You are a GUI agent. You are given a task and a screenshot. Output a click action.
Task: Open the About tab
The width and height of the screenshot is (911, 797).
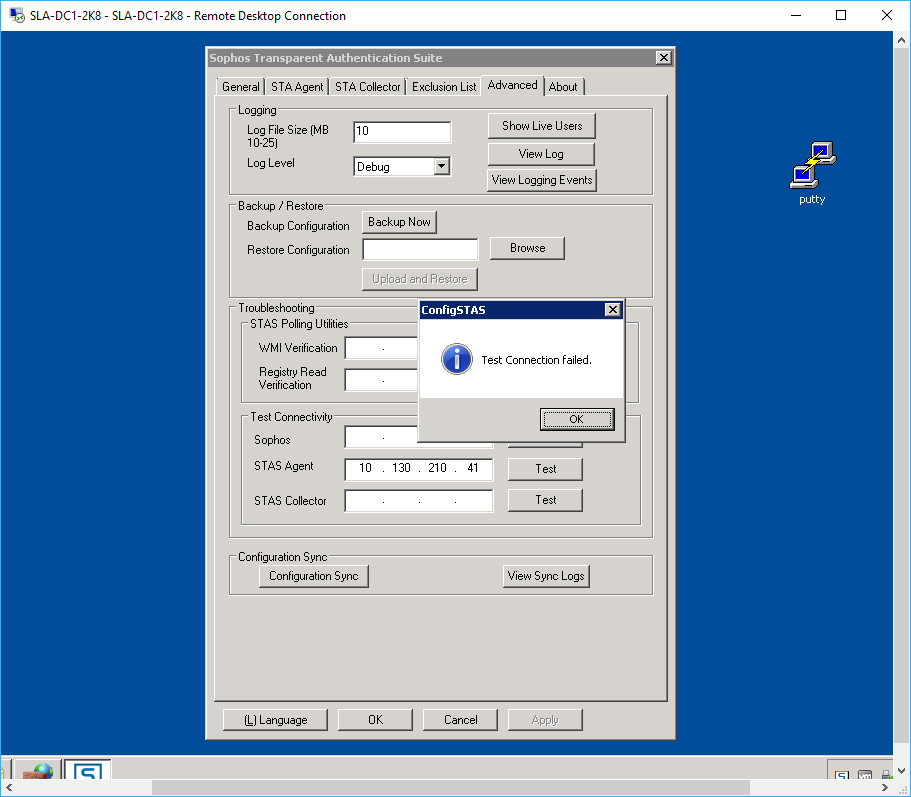tap(563, 87)
